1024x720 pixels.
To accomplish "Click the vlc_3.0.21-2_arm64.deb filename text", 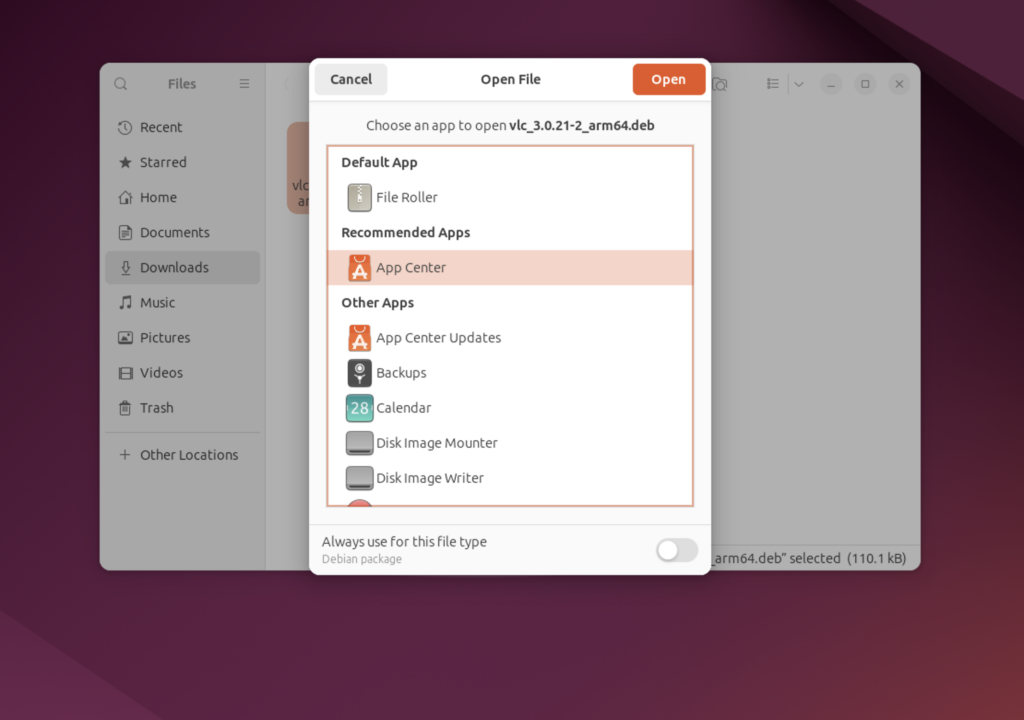I will [x=582, y=125].
